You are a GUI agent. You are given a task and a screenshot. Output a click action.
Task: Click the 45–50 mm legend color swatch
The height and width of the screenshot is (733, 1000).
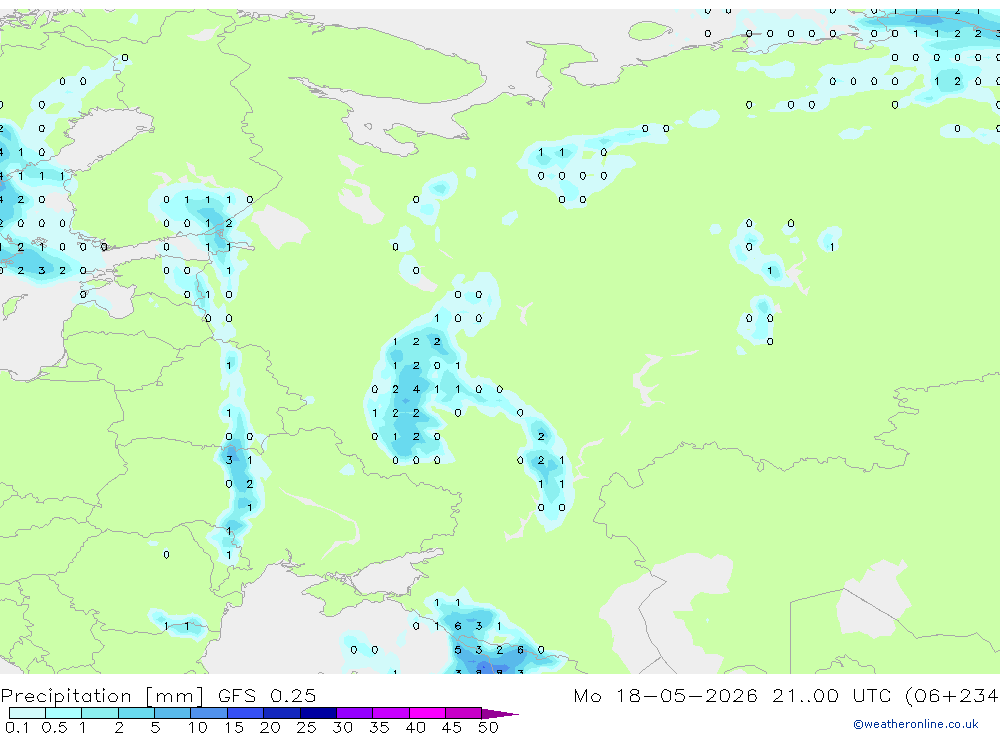point(464,713)
